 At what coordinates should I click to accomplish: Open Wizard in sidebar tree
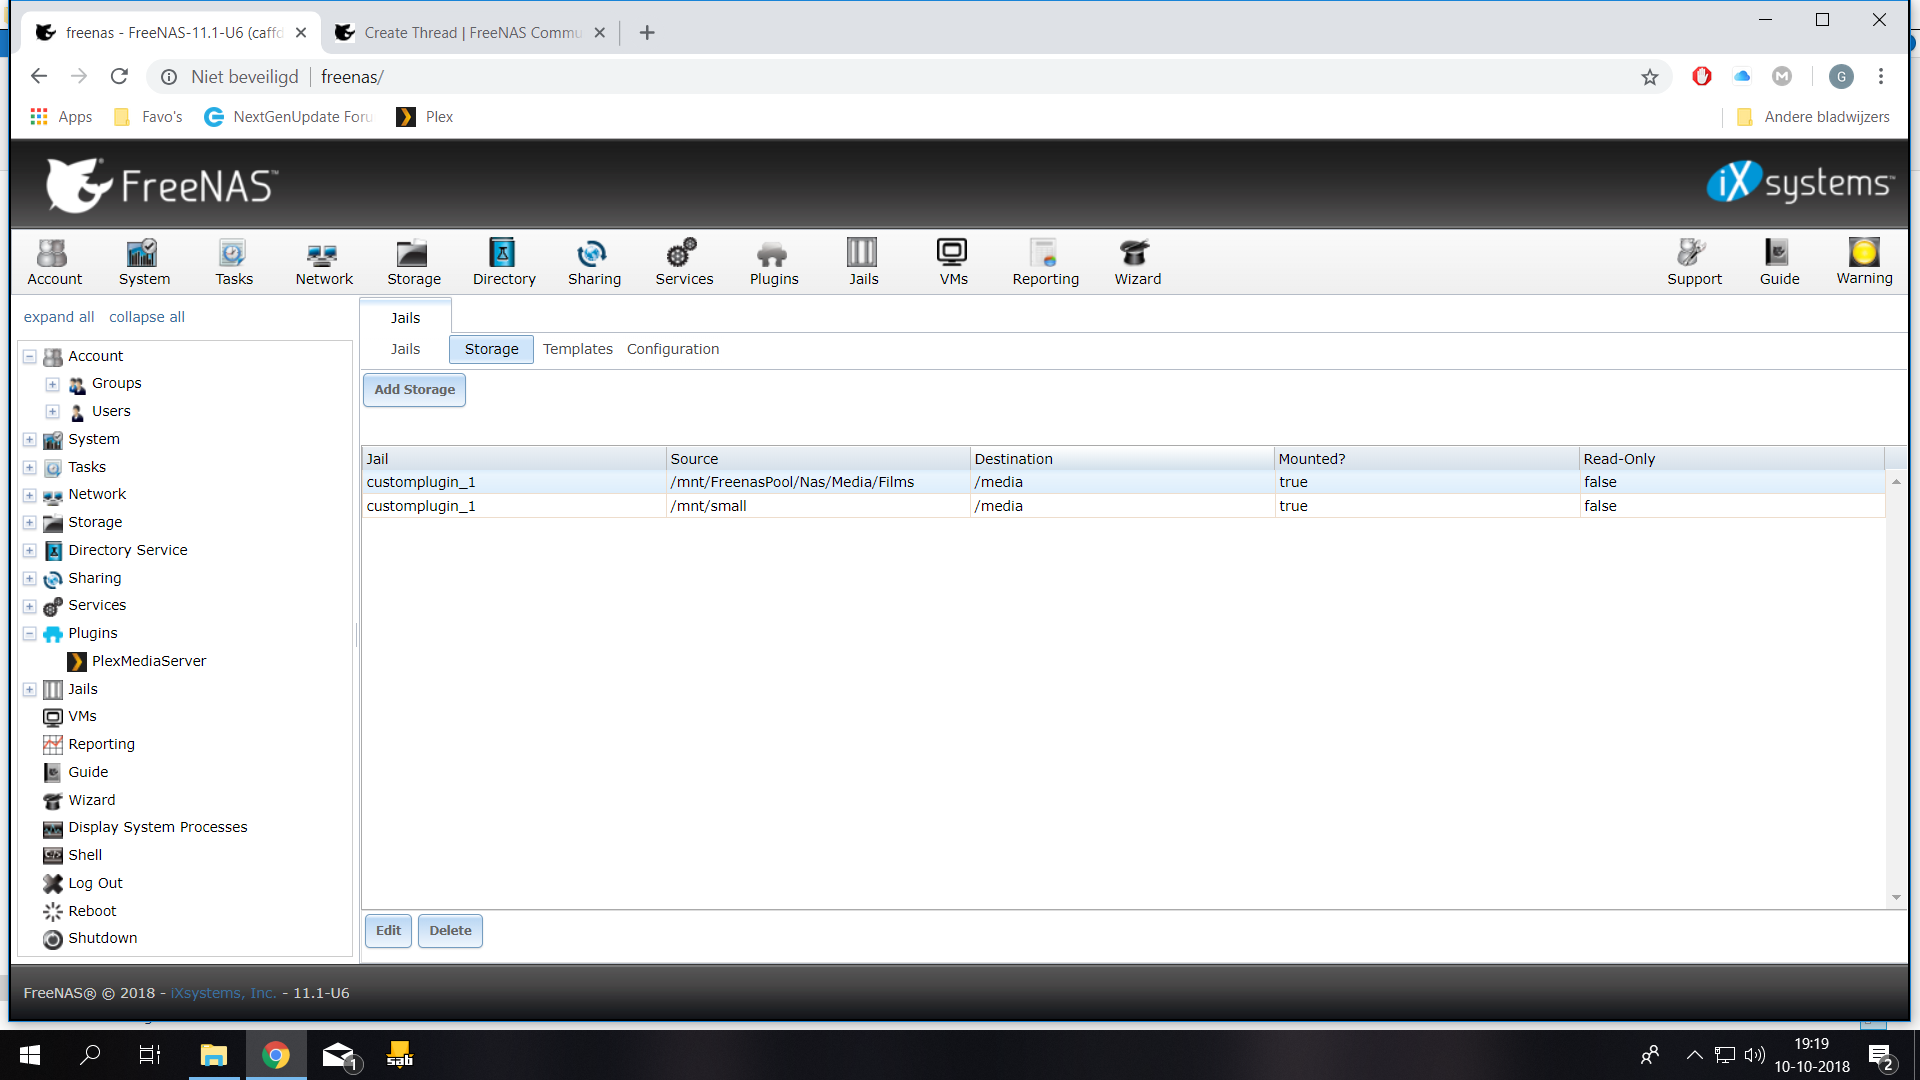[x=79, y=800]
